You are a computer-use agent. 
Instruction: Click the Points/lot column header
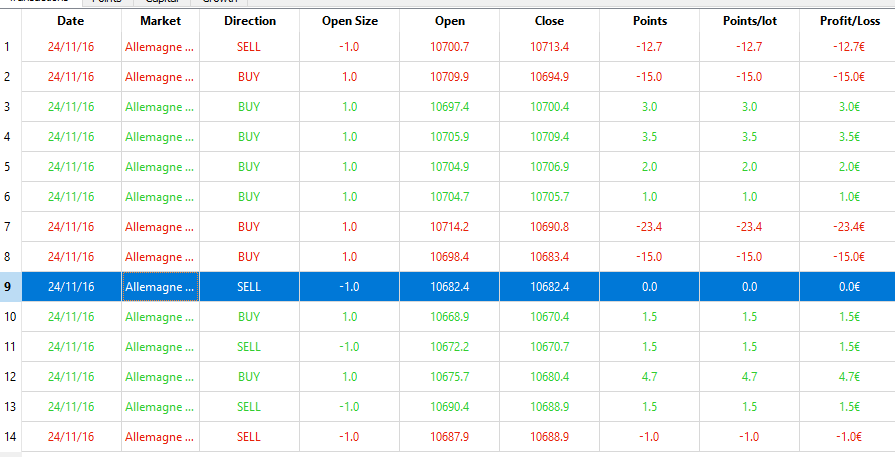pos(749,21)
